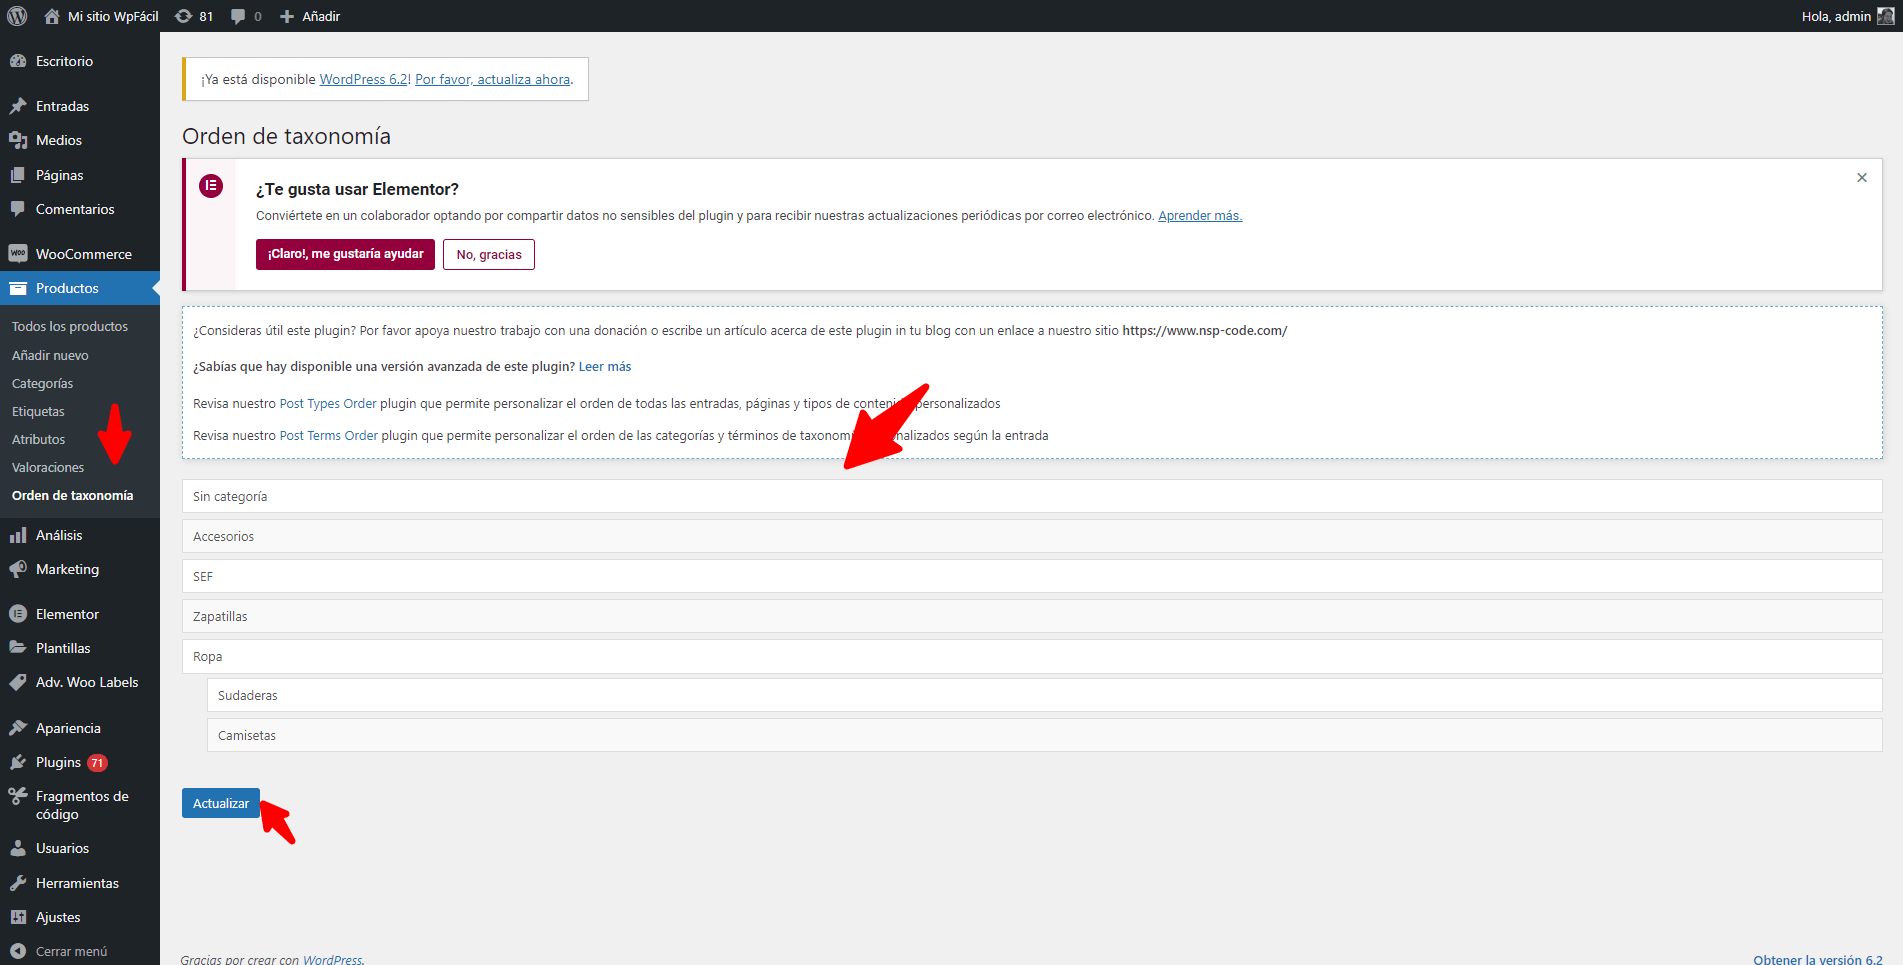Open the Post Types Order link
Viewport: 1903px width, 965px height.
328,404
